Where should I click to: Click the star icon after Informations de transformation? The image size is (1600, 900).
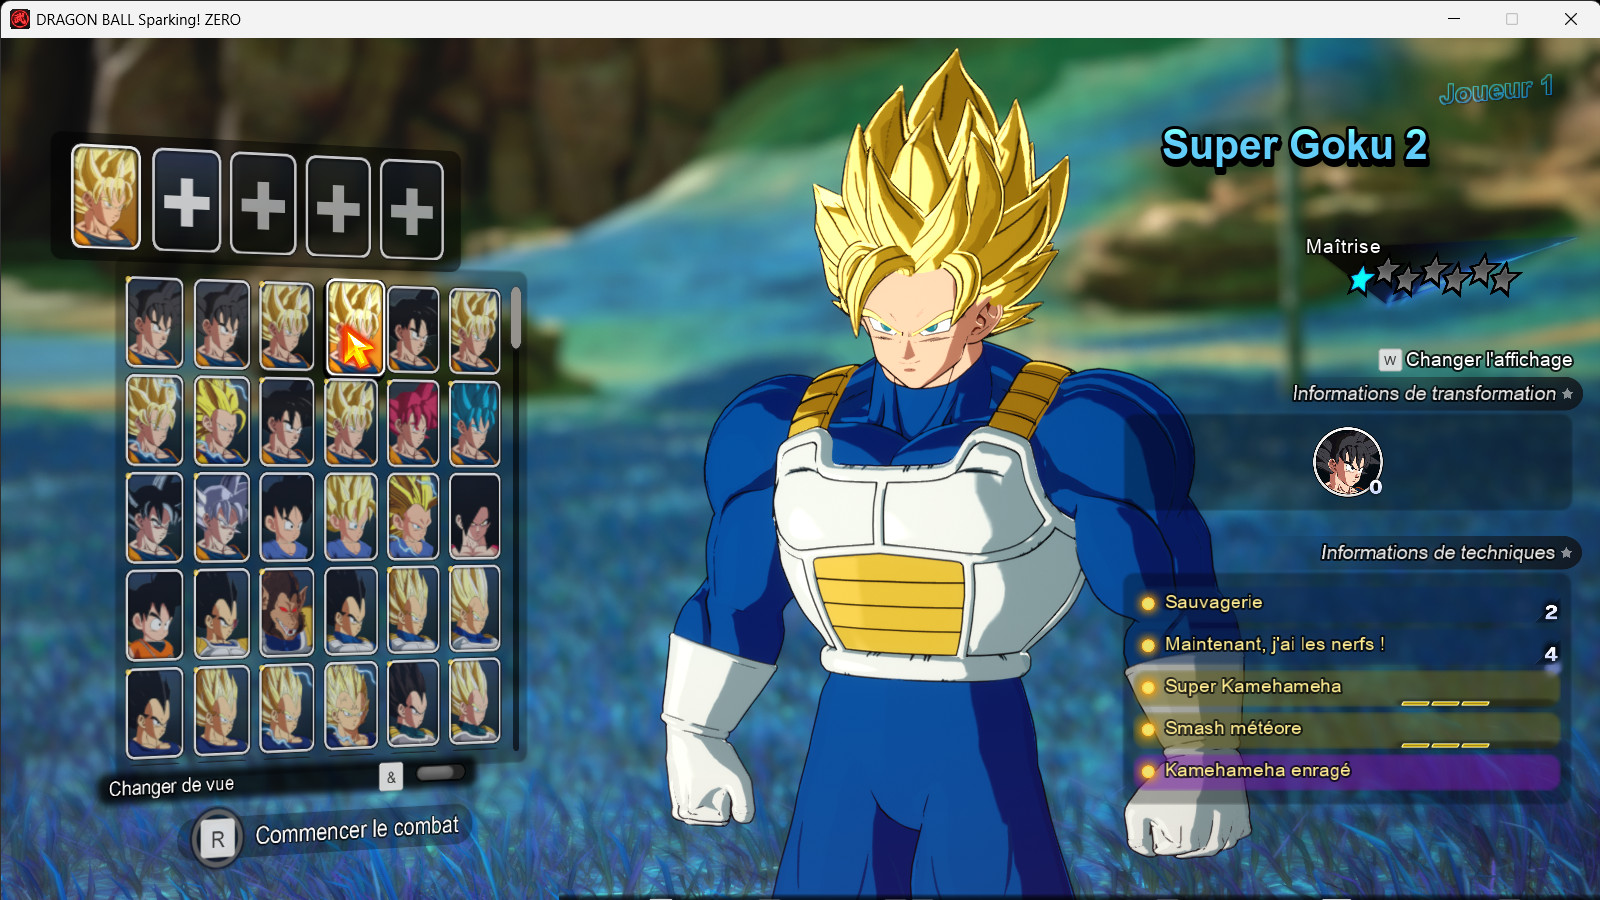1567,394
